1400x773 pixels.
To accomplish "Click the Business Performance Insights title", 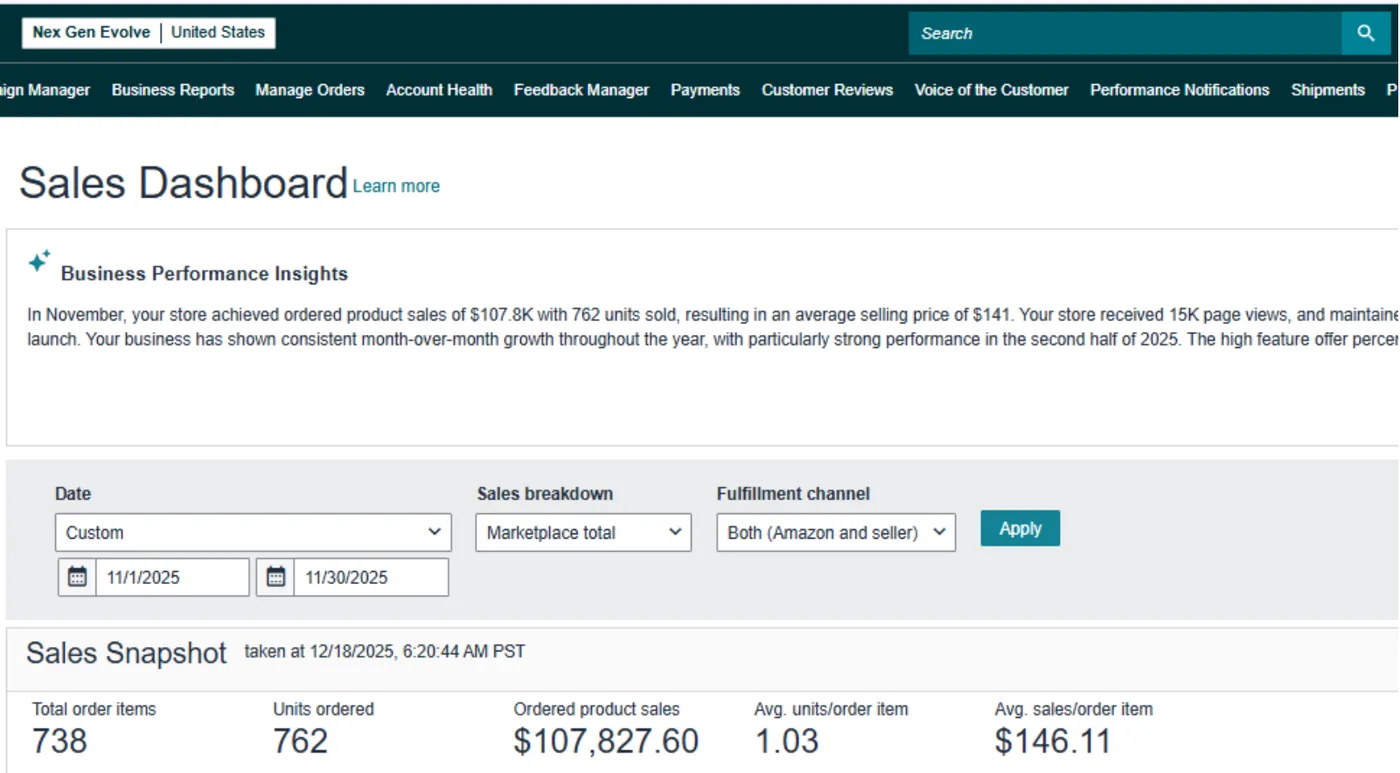I will pyautogui.click(x=204, y=274).
